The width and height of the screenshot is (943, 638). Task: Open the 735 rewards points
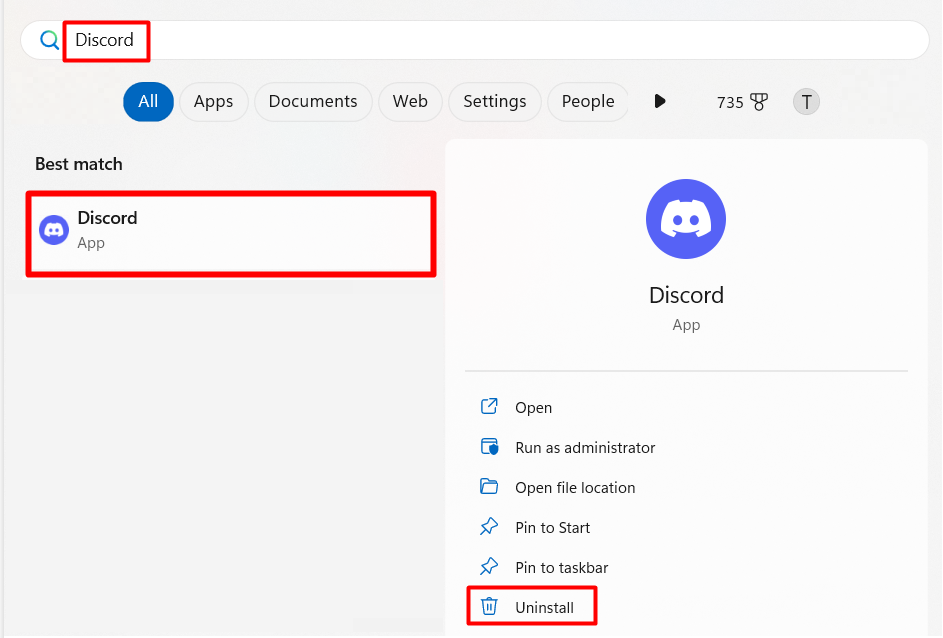pyautogui.click(x=730, y=102)
